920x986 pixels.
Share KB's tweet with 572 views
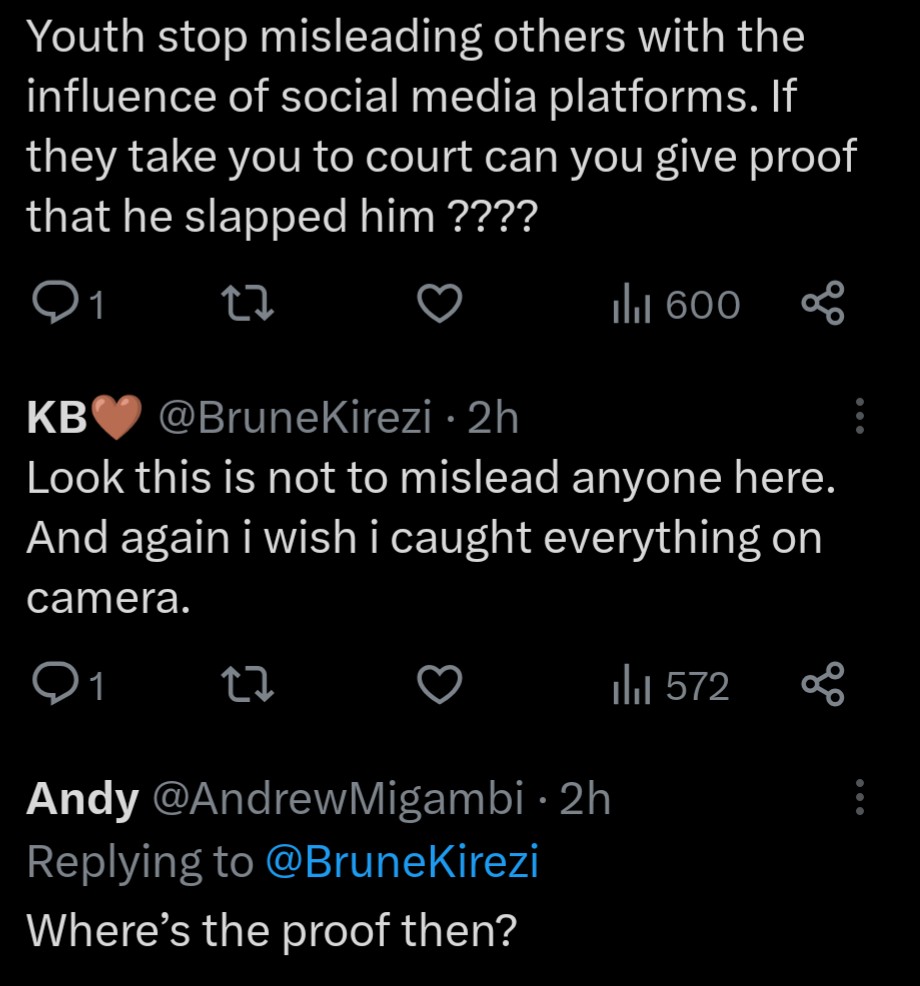click(824, 686)
